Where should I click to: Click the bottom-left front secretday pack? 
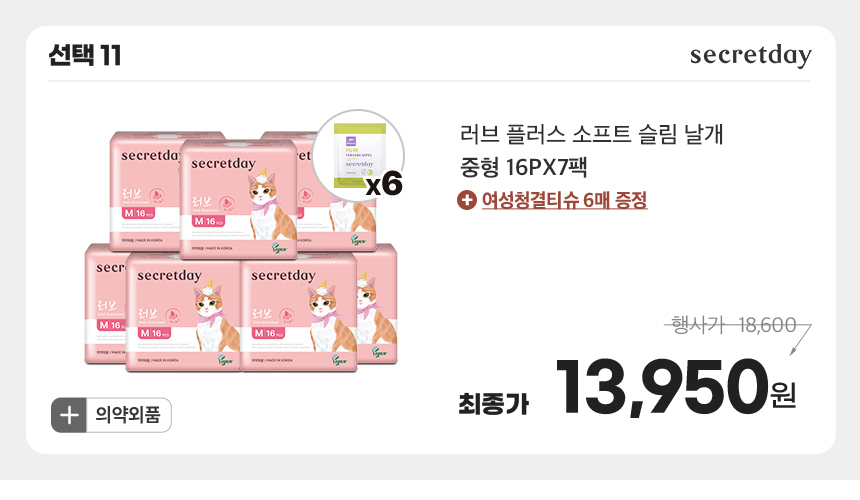pos(184,312)
